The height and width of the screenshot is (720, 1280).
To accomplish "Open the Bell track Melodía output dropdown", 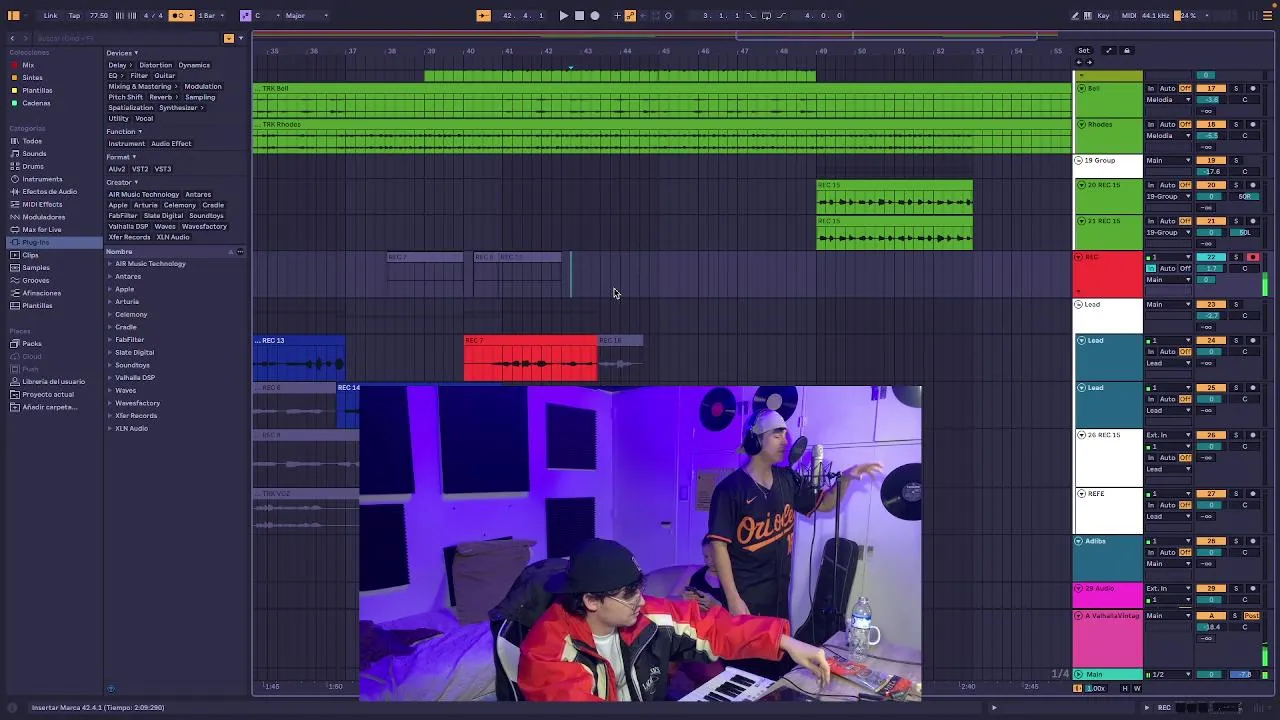I will 1169,99.
